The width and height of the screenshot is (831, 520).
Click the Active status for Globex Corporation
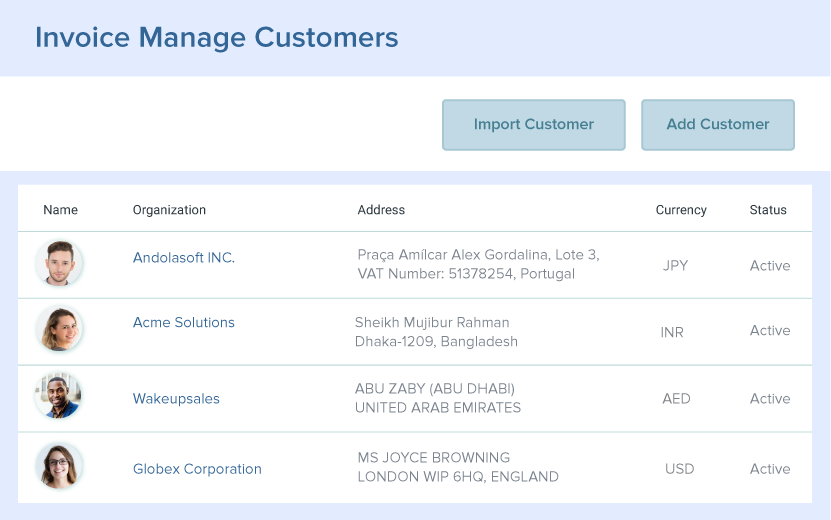coord(770,469)
